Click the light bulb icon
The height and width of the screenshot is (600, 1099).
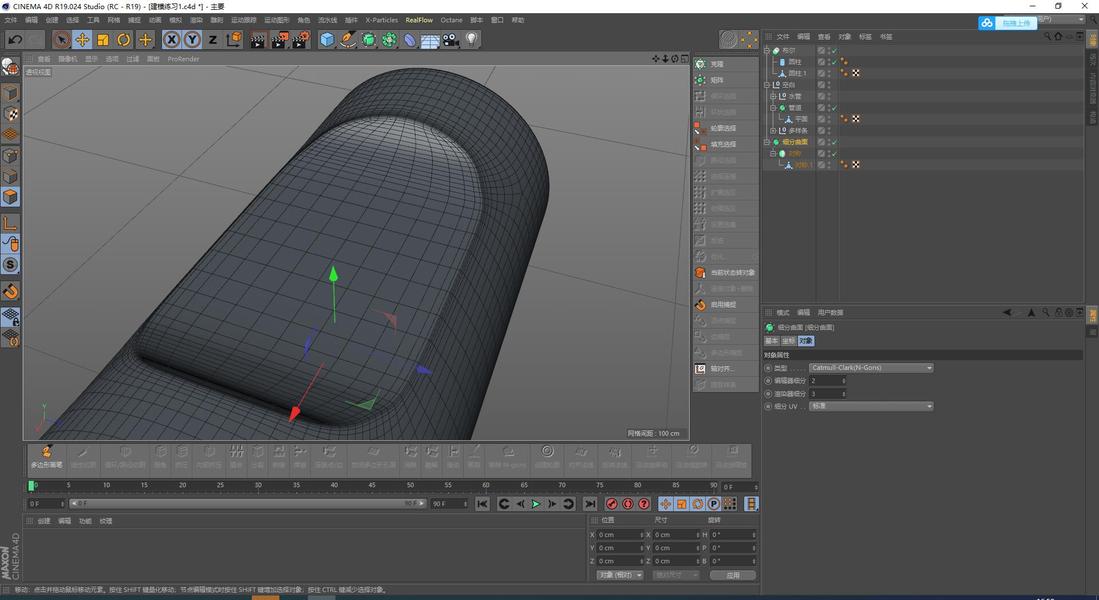click(x=472, y=40)
